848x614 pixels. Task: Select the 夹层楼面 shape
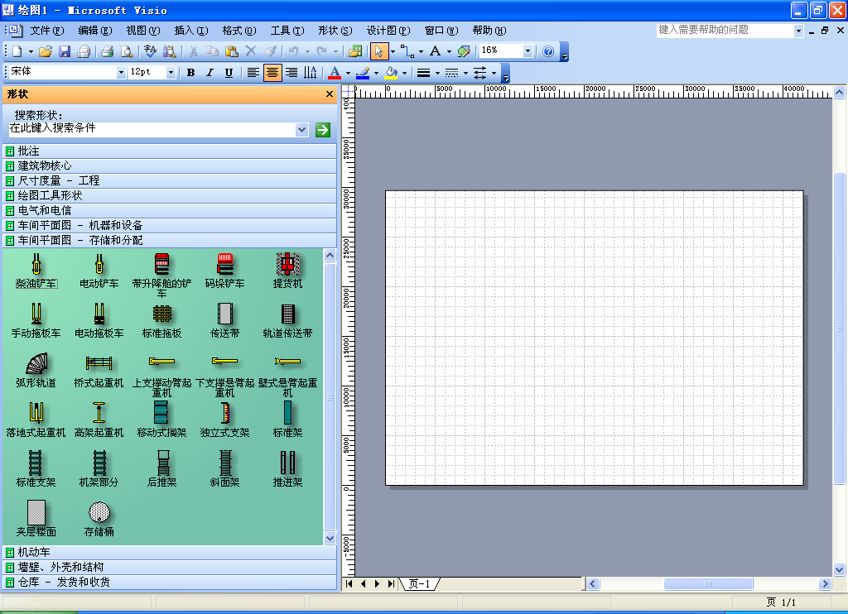point(36,519)
